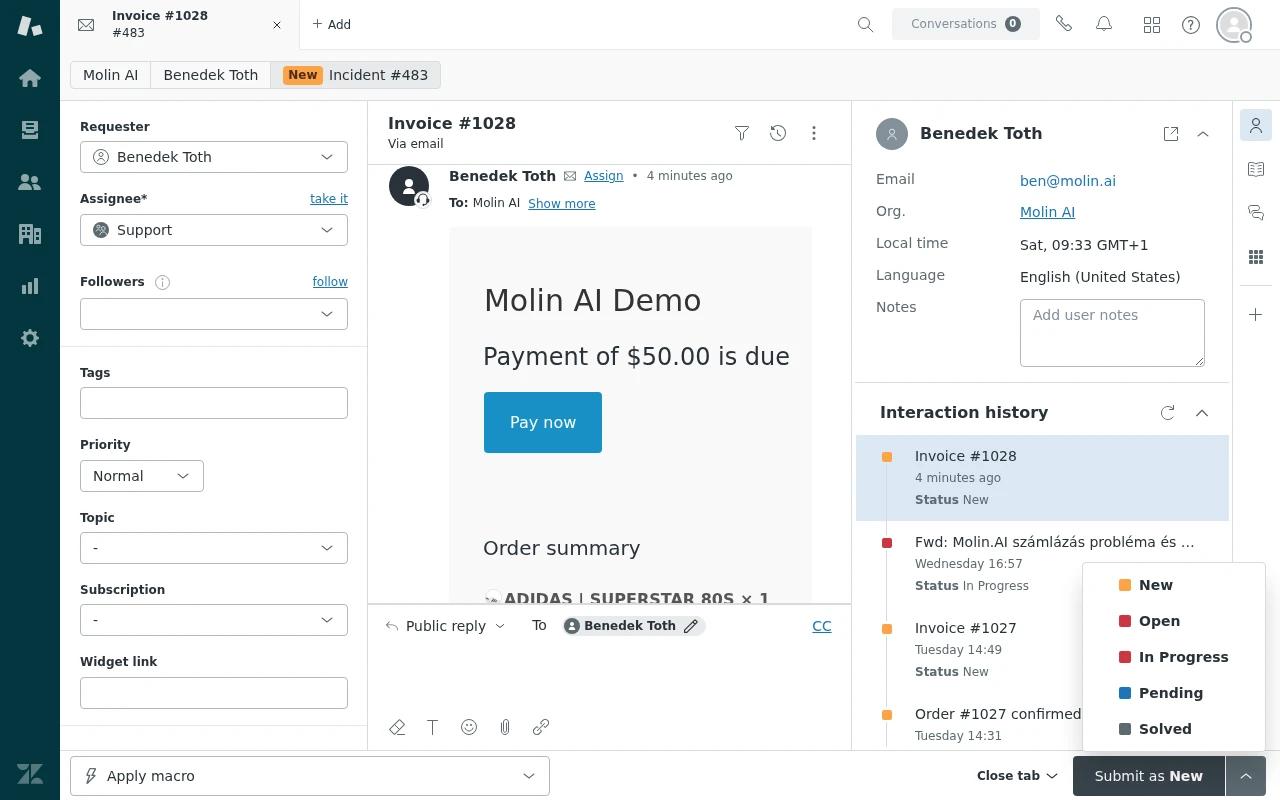Select Pending status from menu
Image resolution: width=1280 pixels, height=800 pixels.
coord(1174,693)
